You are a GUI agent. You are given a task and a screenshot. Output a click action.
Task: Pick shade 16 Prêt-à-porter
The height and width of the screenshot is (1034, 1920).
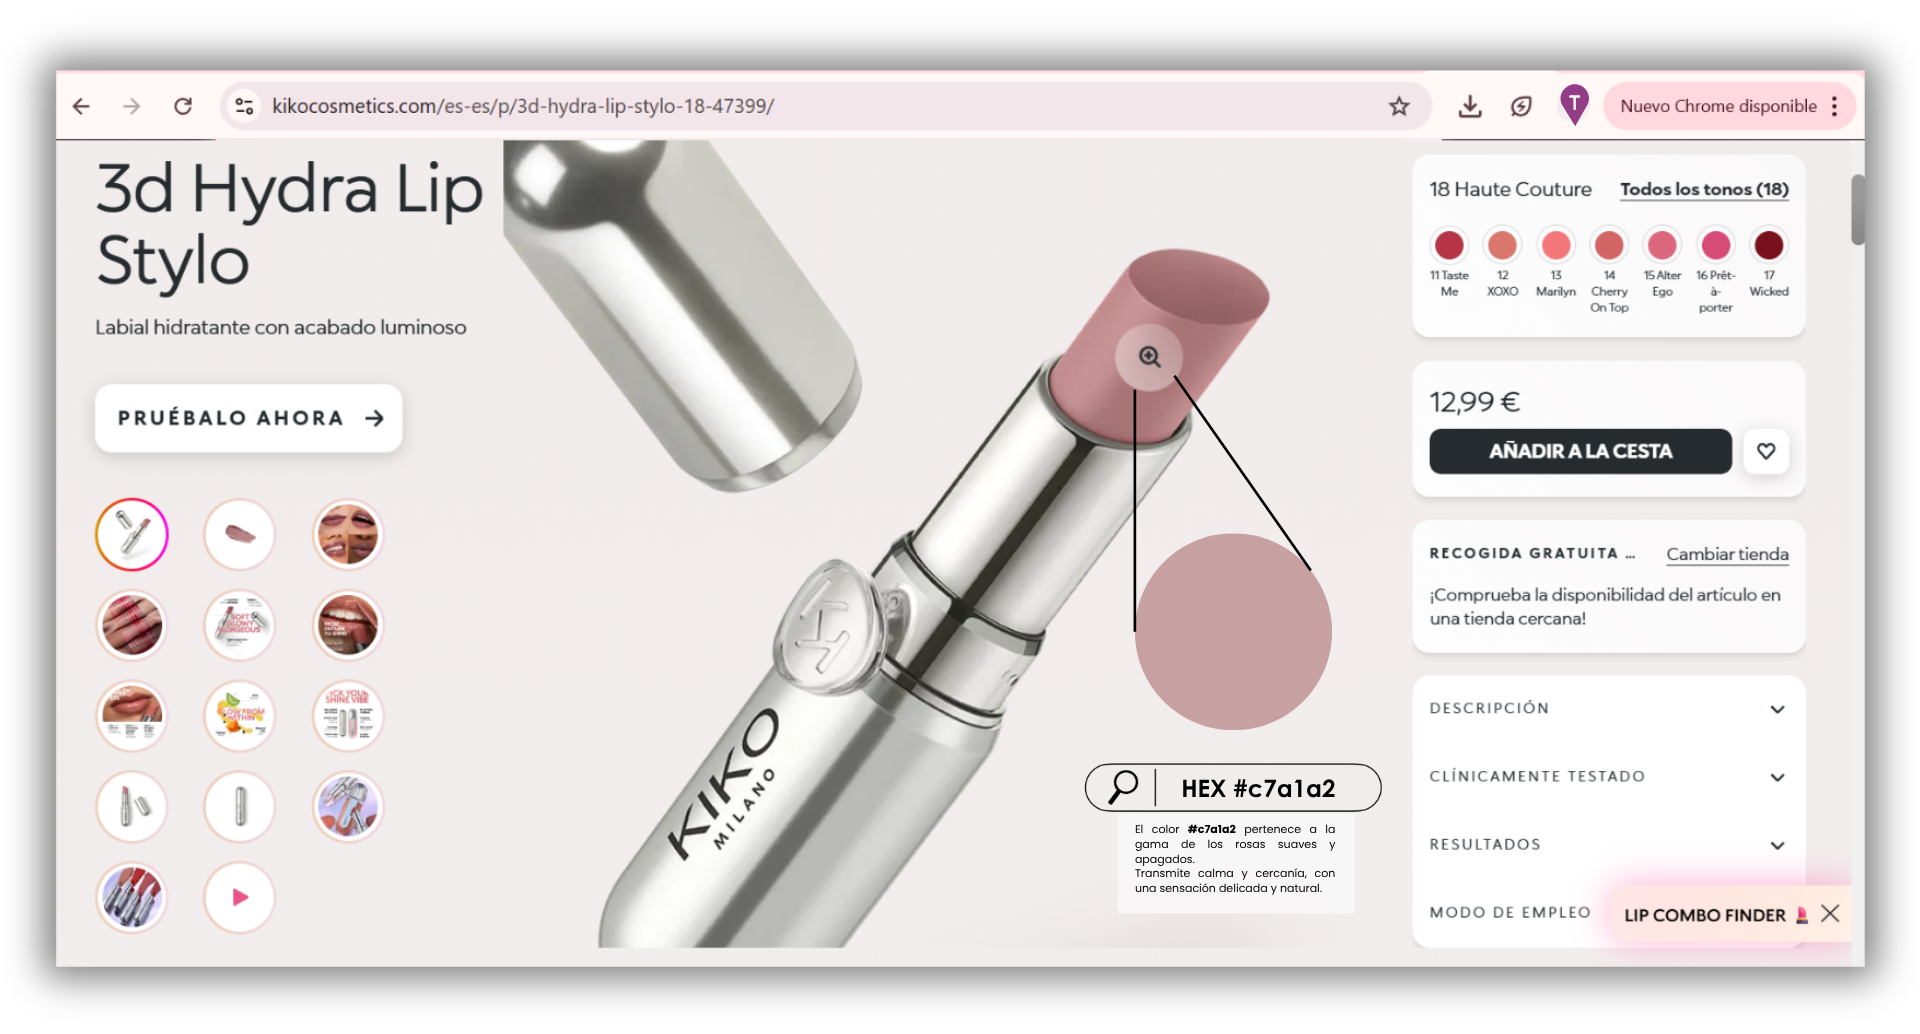[1716, 245]
